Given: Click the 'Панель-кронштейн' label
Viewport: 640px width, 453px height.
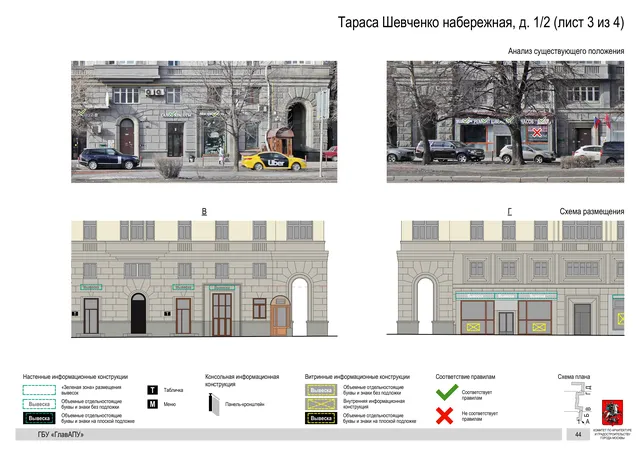Looking at the screenshot, I should tap(244, 404).
